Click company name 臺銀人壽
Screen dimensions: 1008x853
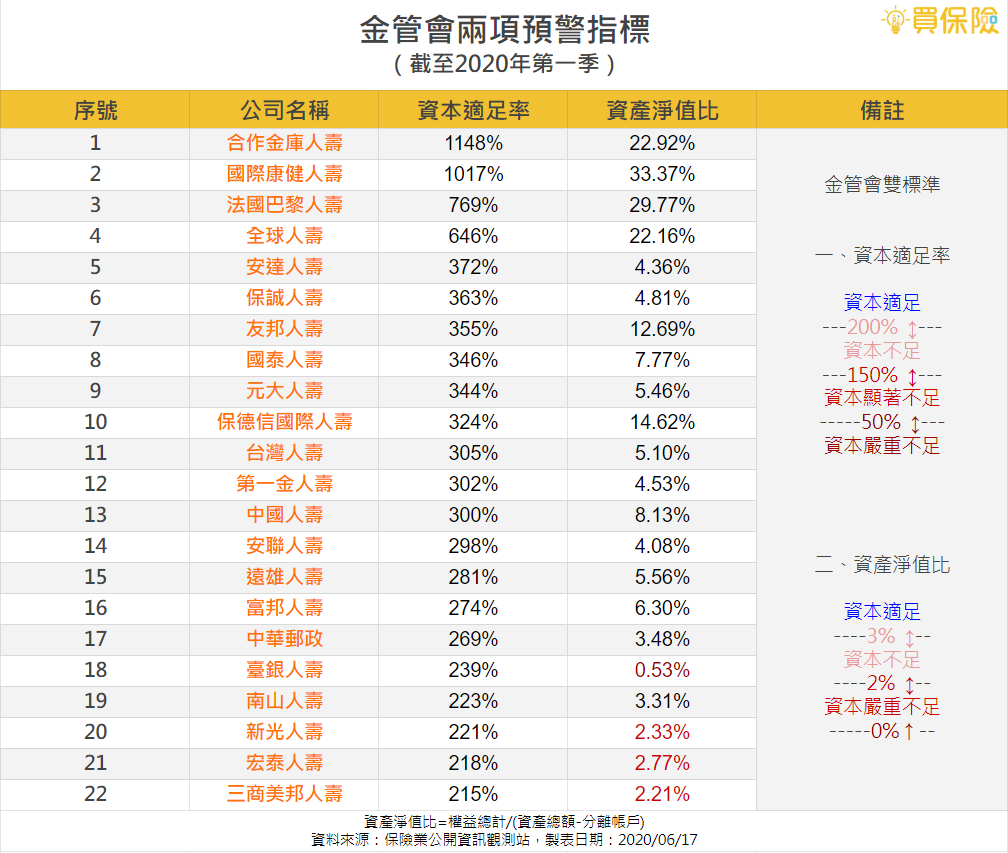(284, 670)
